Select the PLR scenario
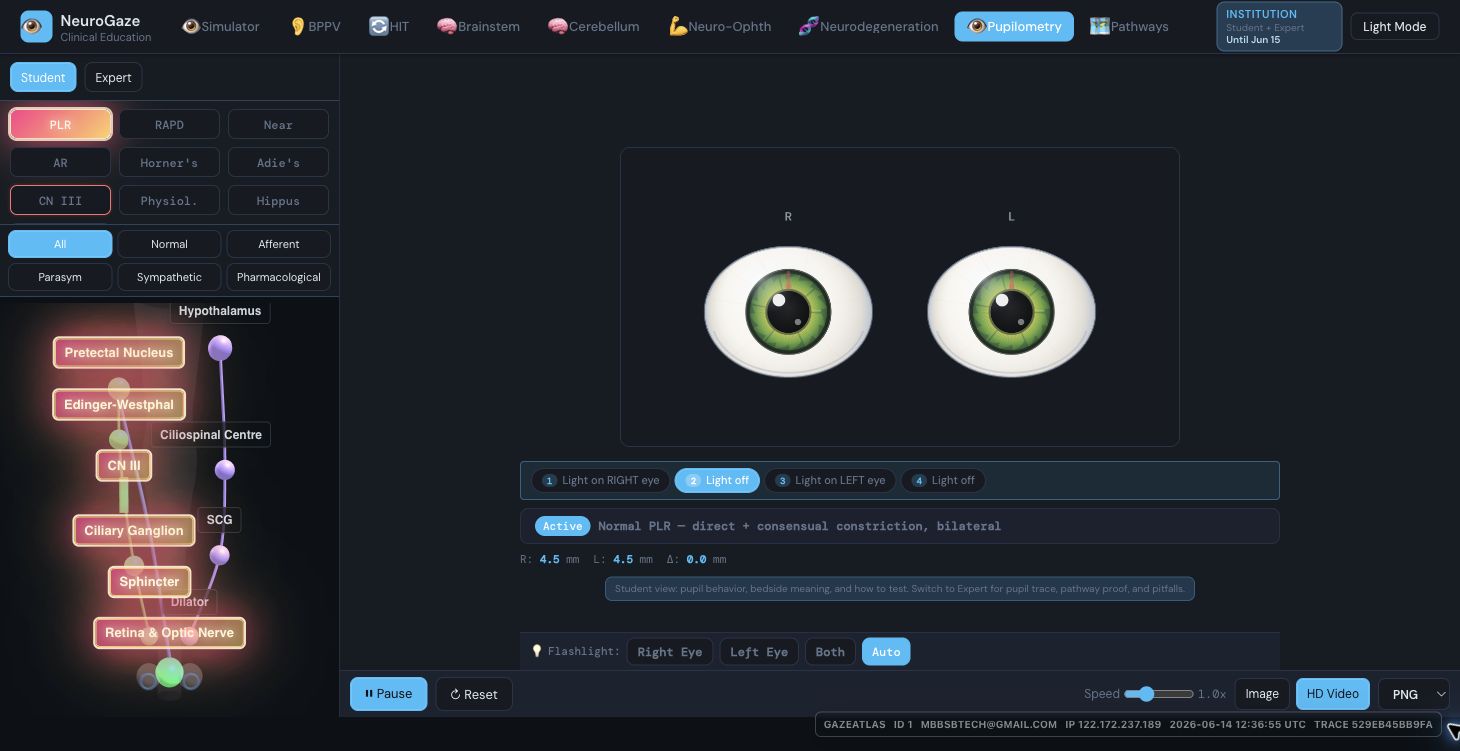 (60, 125)
